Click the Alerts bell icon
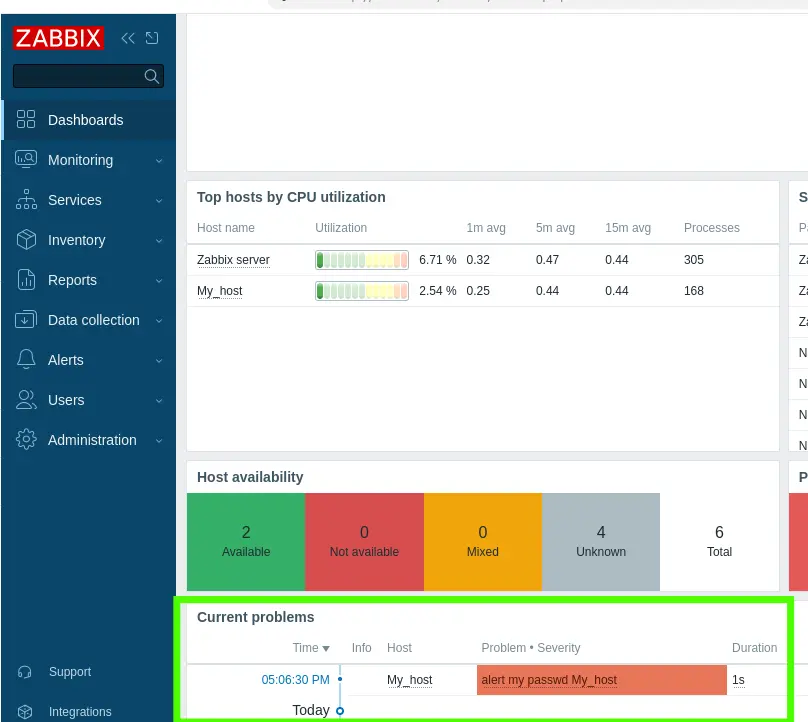This screenshot has width=808, height=722. (27, 360)
